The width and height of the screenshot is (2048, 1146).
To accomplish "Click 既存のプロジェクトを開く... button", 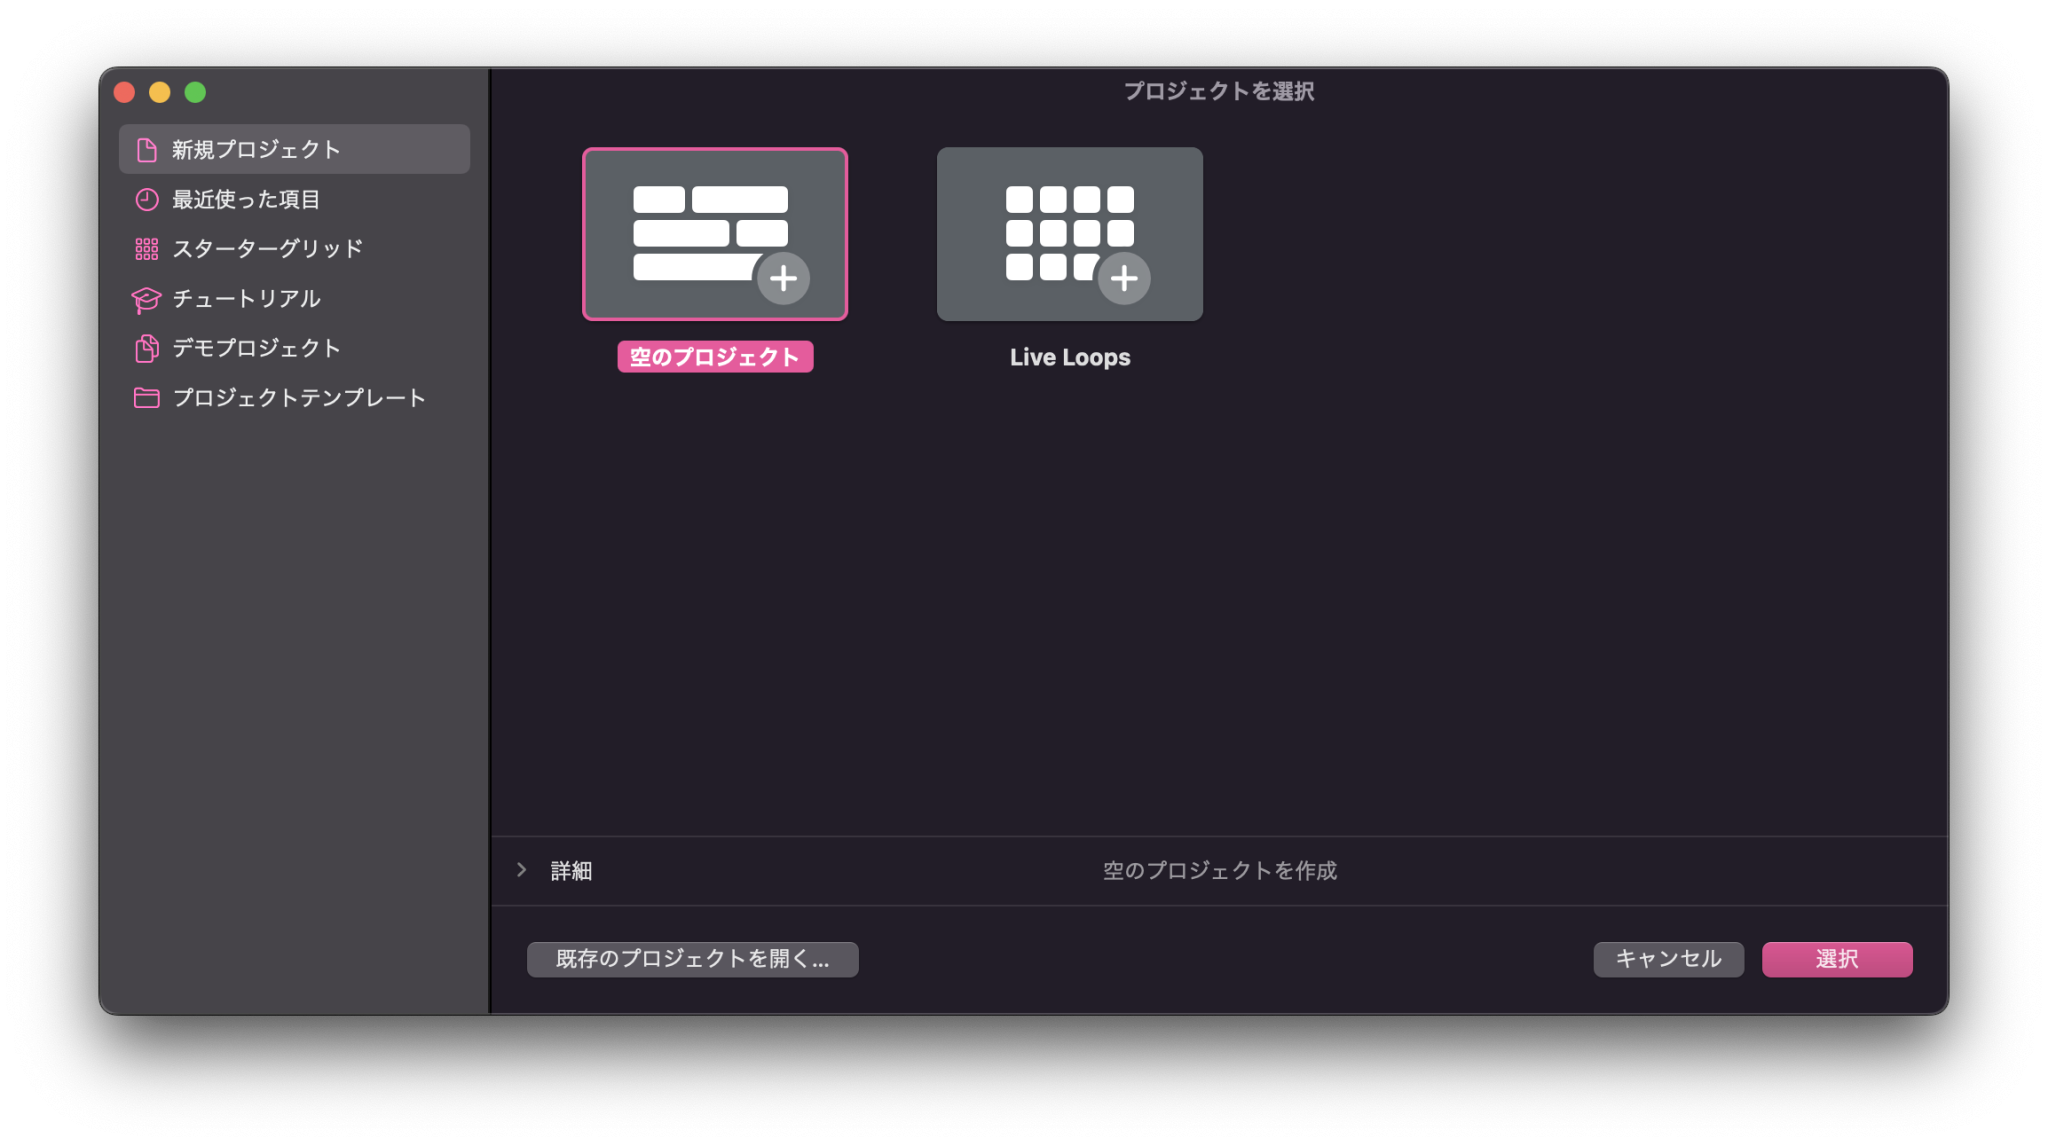I will [x=692, y=958].
